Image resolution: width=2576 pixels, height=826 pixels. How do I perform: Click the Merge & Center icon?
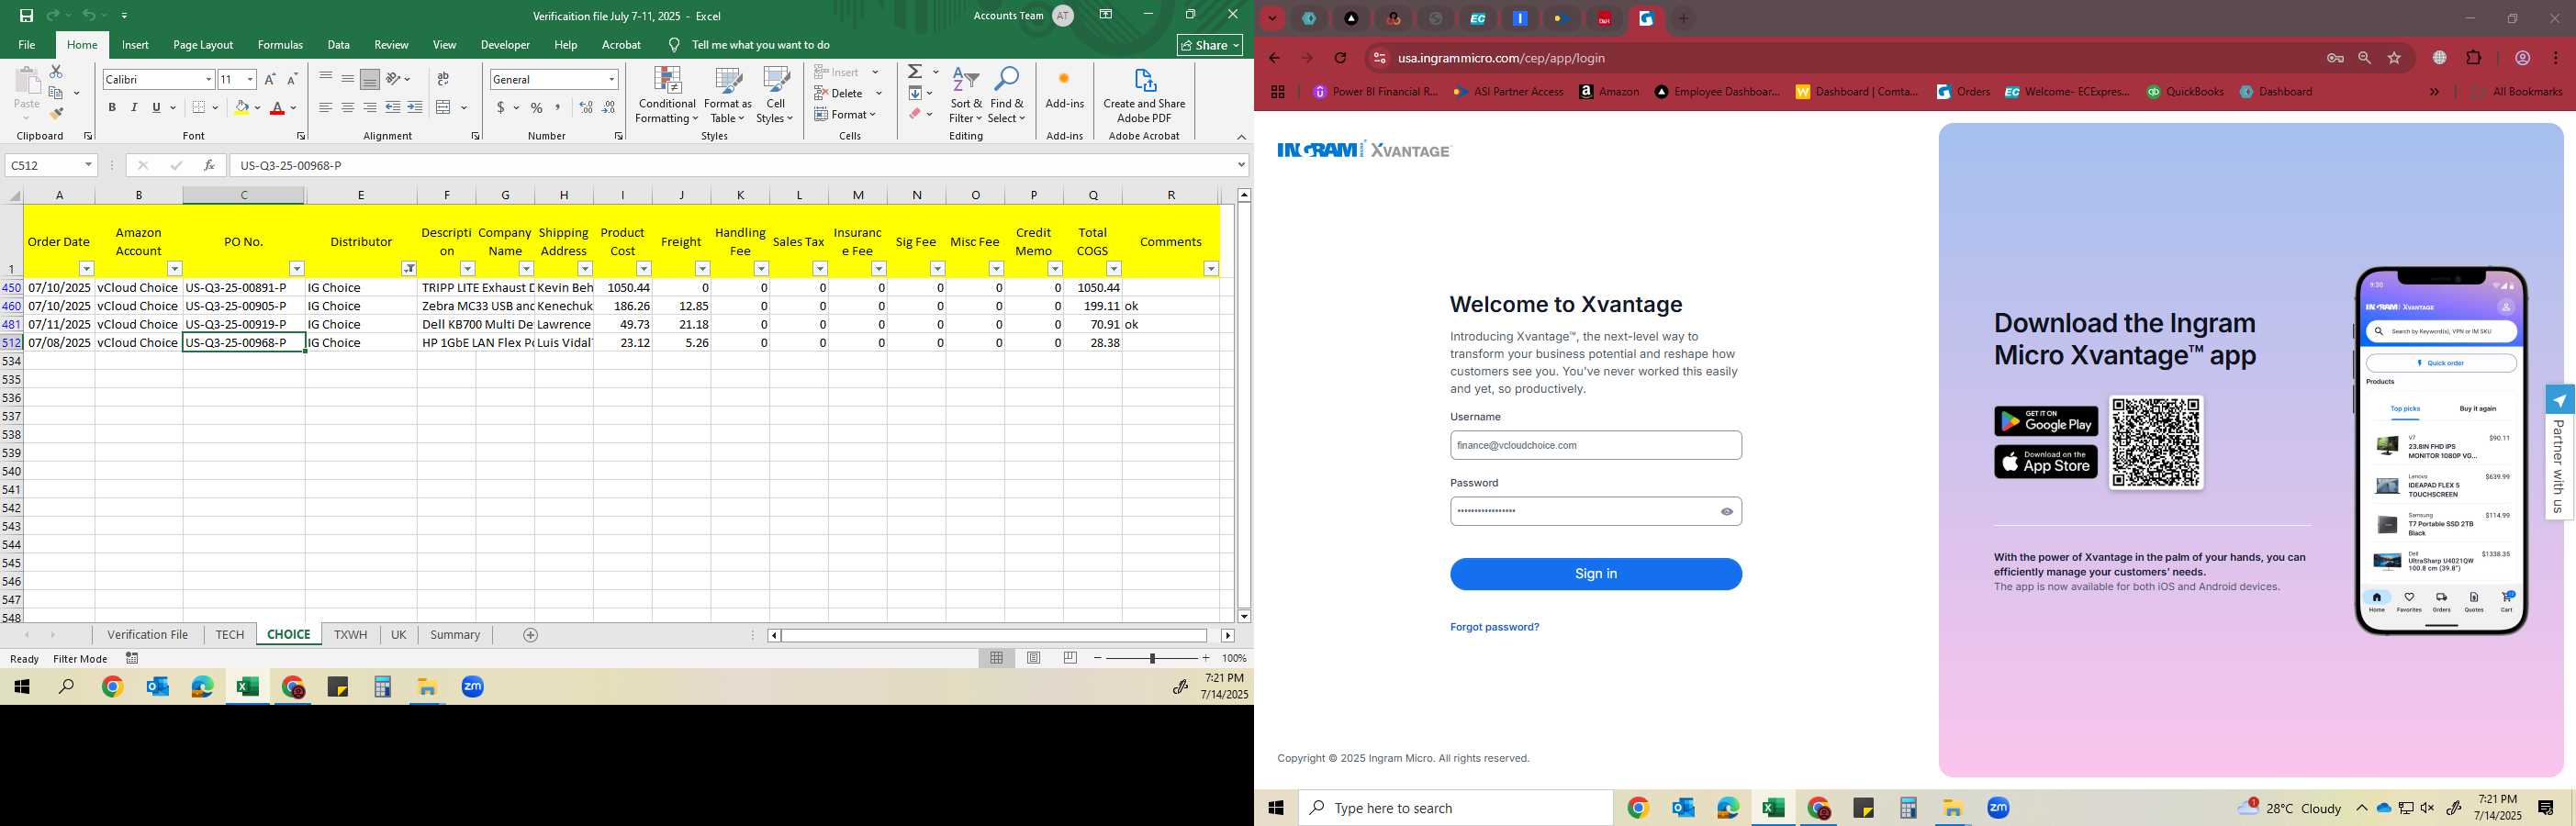444,108
